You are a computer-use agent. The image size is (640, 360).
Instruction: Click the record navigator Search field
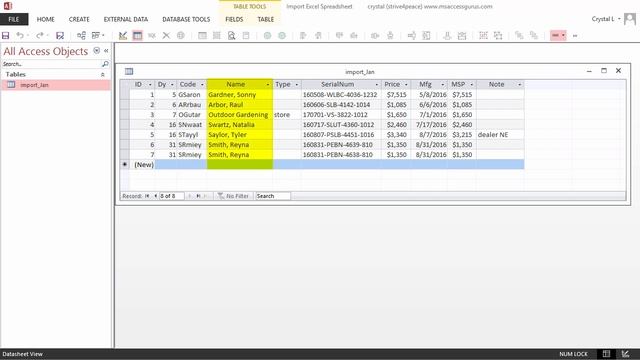click(273, 196)
